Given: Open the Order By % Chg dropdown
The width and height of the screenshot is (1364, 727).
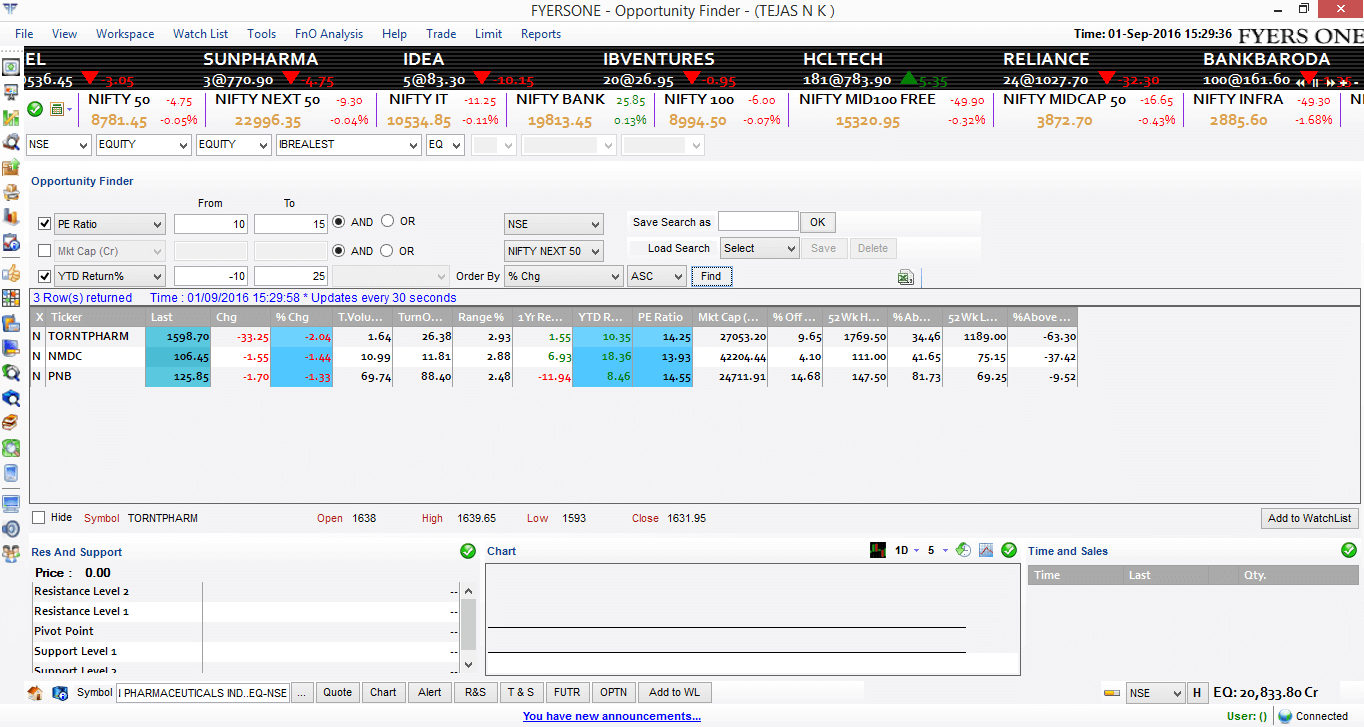Looking at the screenshot, I should point(564,276).
